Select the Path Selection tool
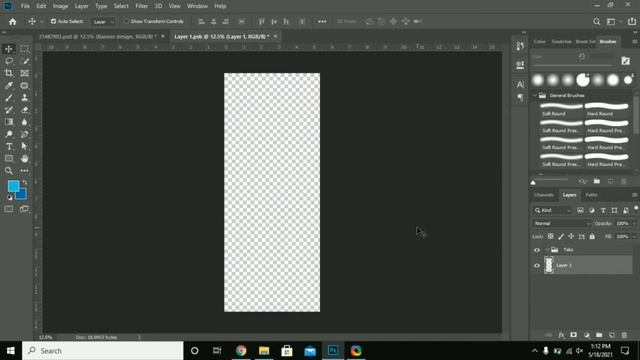The width and height of the screenshot is (640, 360). coord(24,147)
